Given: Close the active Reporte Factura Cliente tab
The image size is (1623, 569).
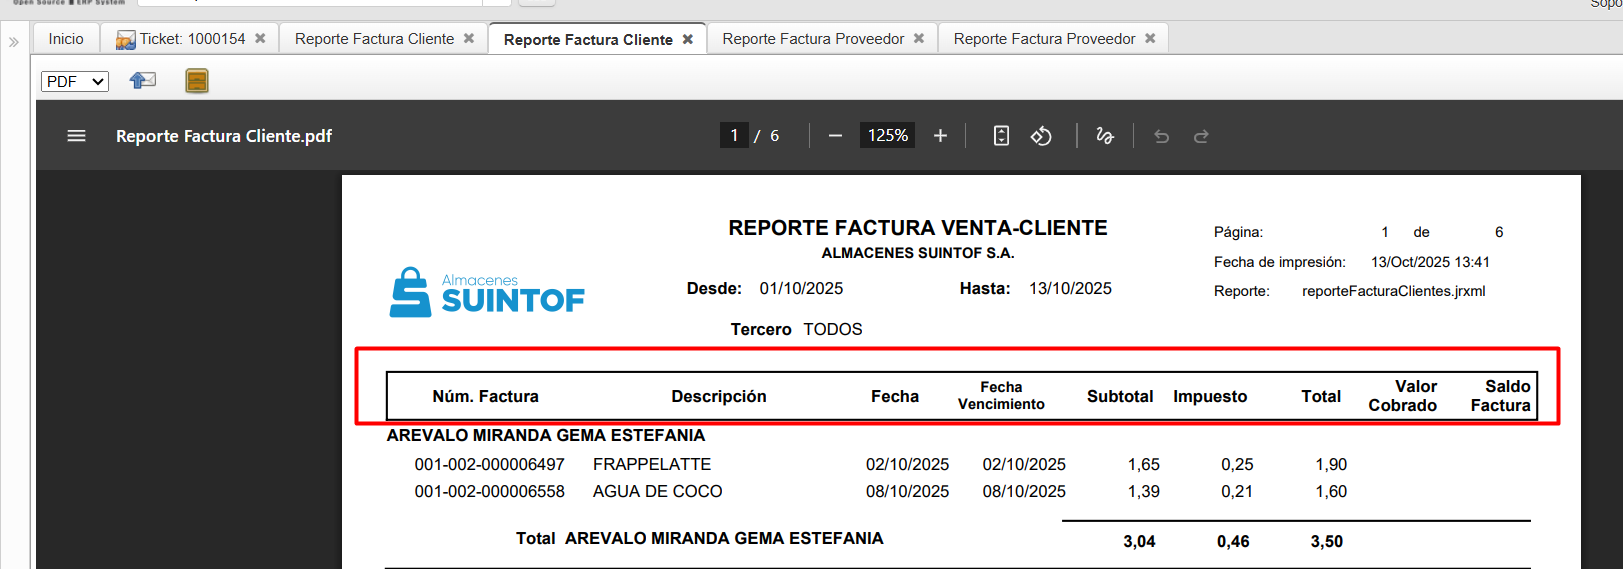Looking at the screenshot, I should tap(688, 40).
